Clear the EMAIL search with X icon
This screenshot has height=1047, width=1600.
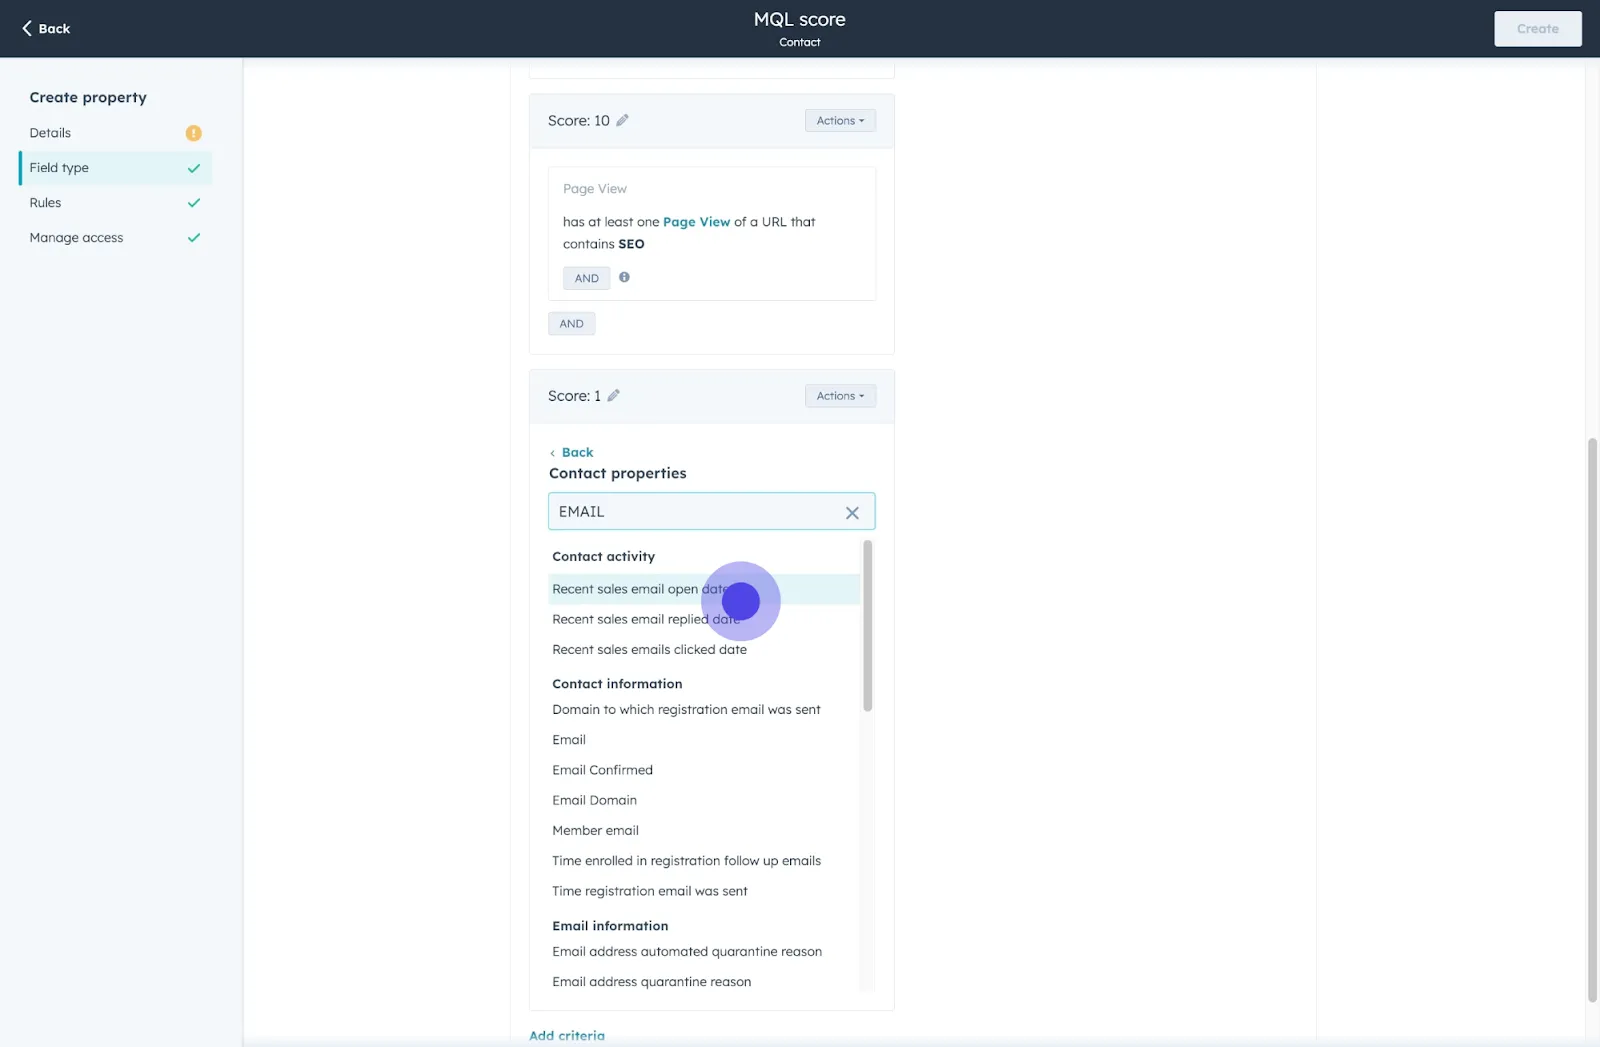(852, 512)
